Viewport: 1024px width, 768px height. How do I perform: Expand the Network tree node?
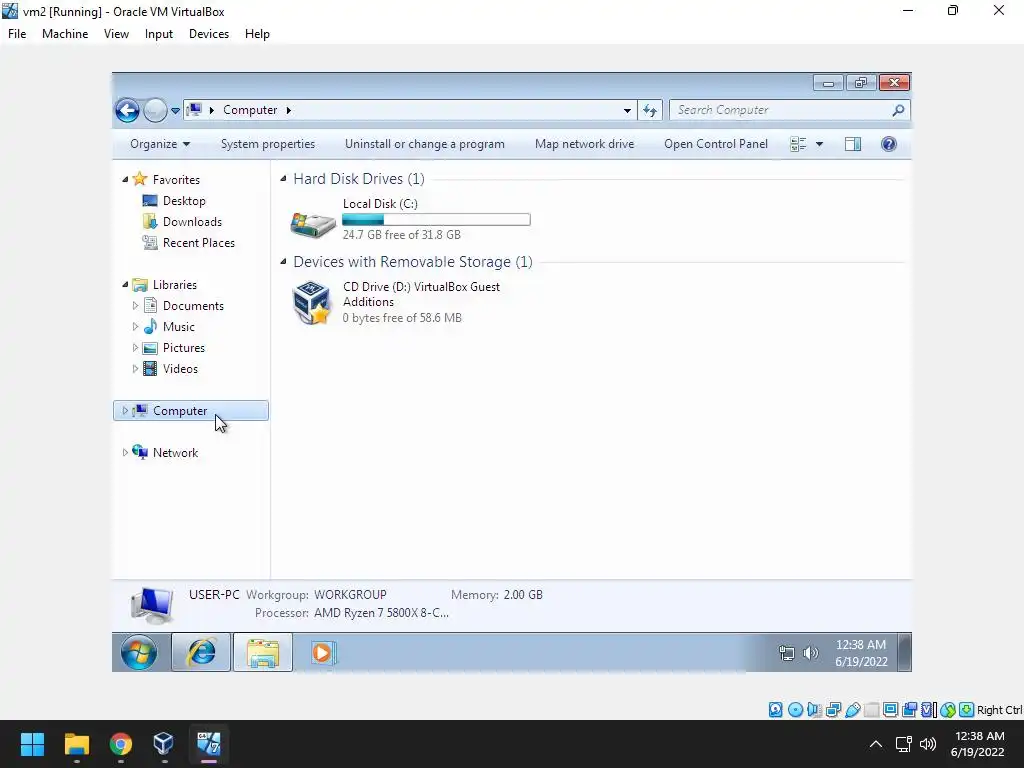click(125, 453)
